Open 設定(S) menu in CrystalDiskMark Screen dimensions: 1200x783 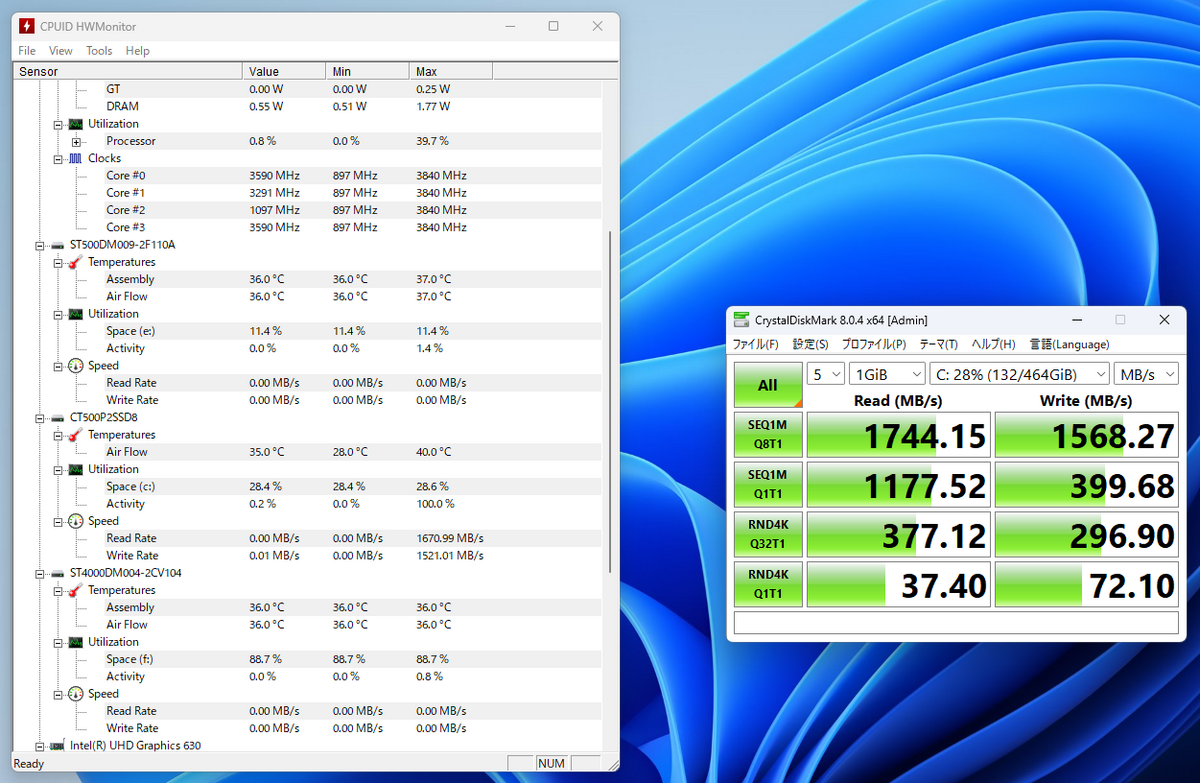point(811,344)
